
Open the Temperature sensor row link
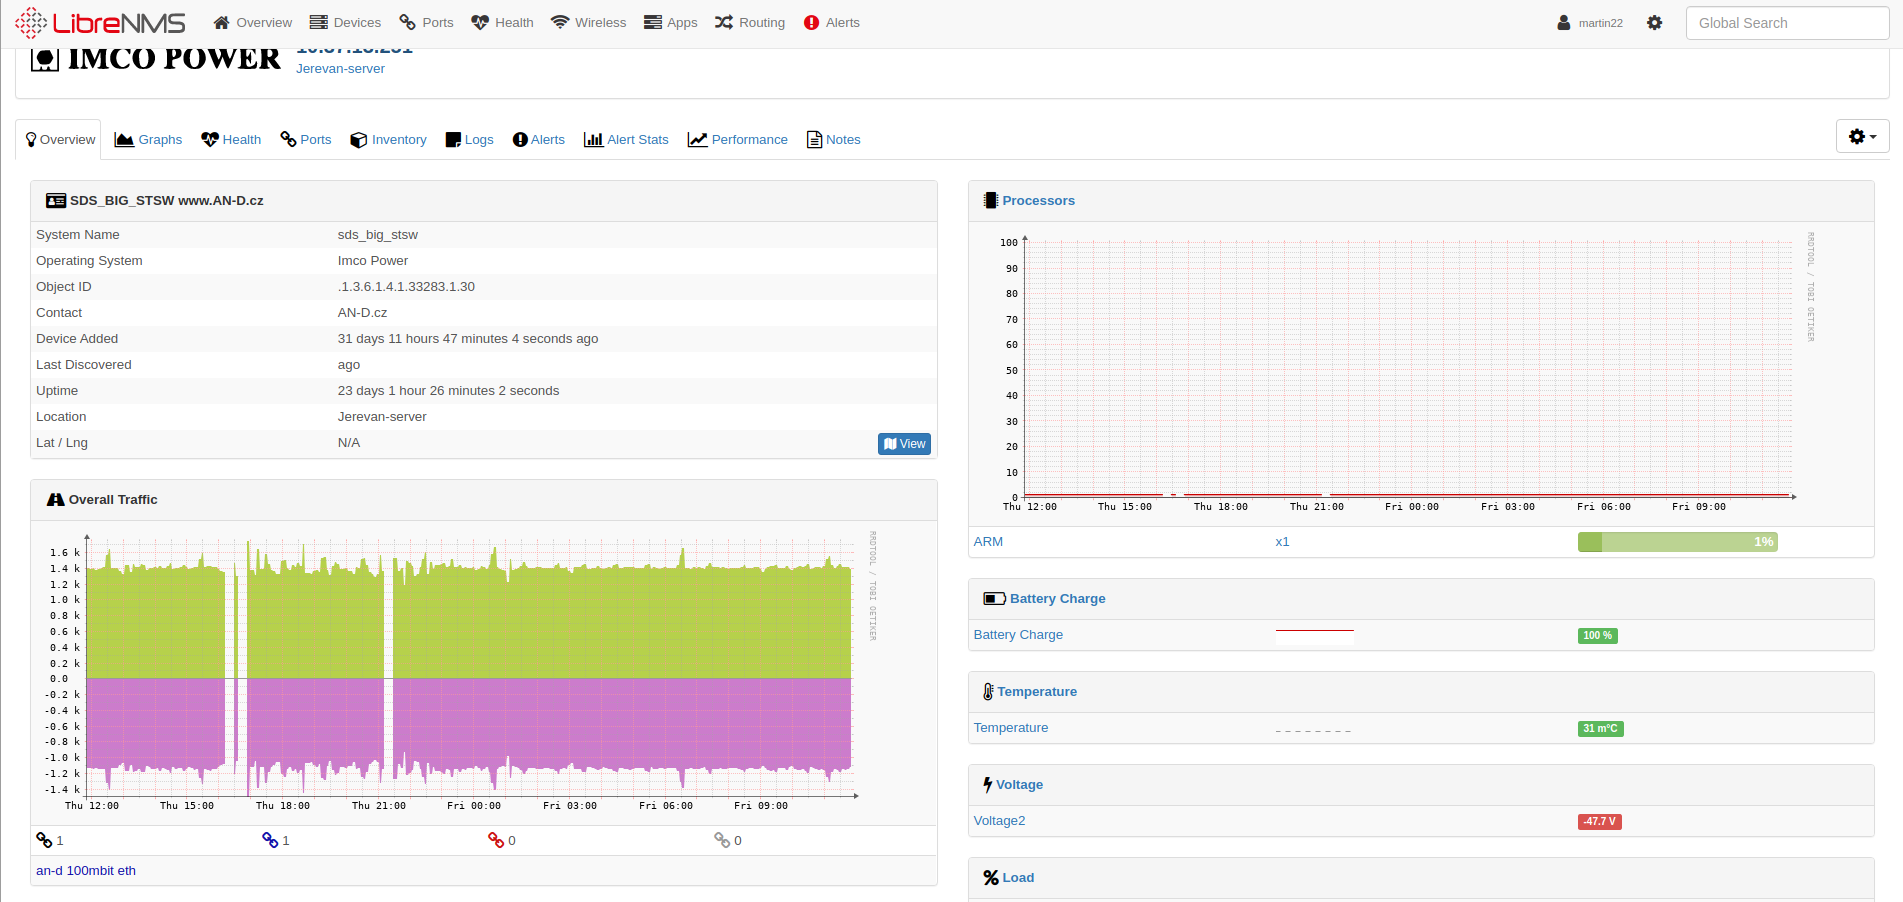[x=1011, y=728]
